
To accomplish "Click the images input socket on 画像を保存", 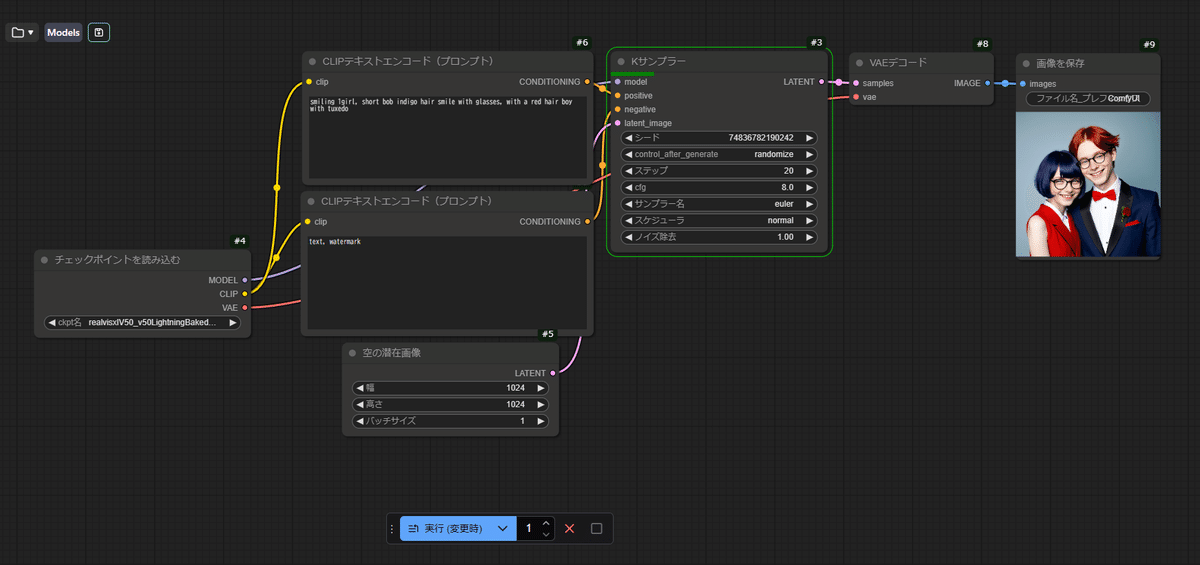I will (x=1022, y=84).
